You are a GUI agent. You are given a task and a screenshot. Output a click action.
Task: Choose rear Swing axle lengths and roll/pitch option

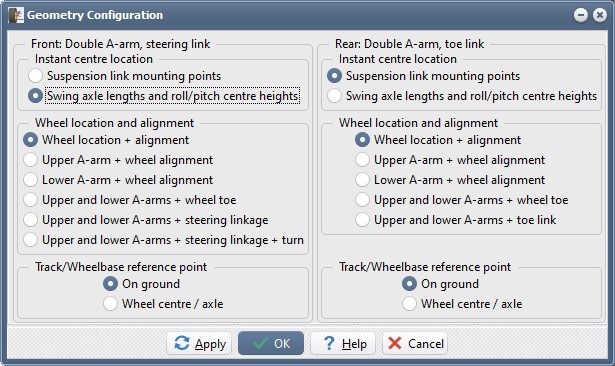462,96
